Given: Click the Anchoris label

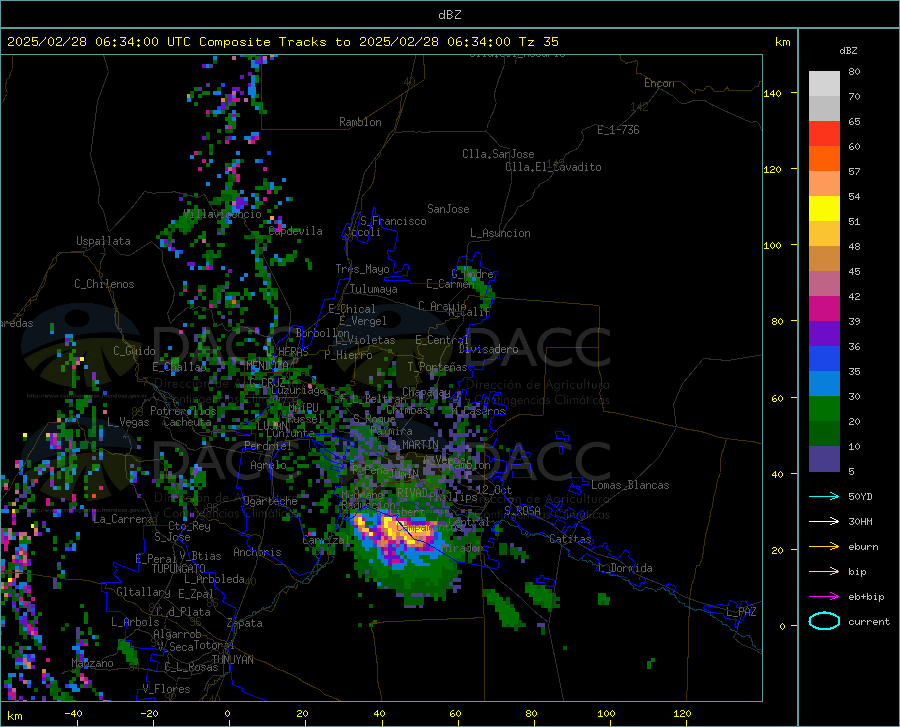Looking at the screenshot, I should 257,552.
